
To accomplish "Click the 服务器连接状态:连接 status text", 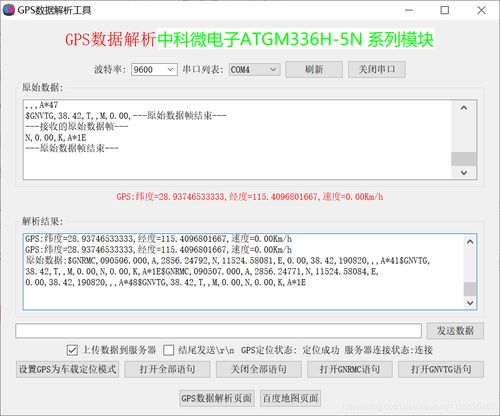I will [x=388, y=350].
